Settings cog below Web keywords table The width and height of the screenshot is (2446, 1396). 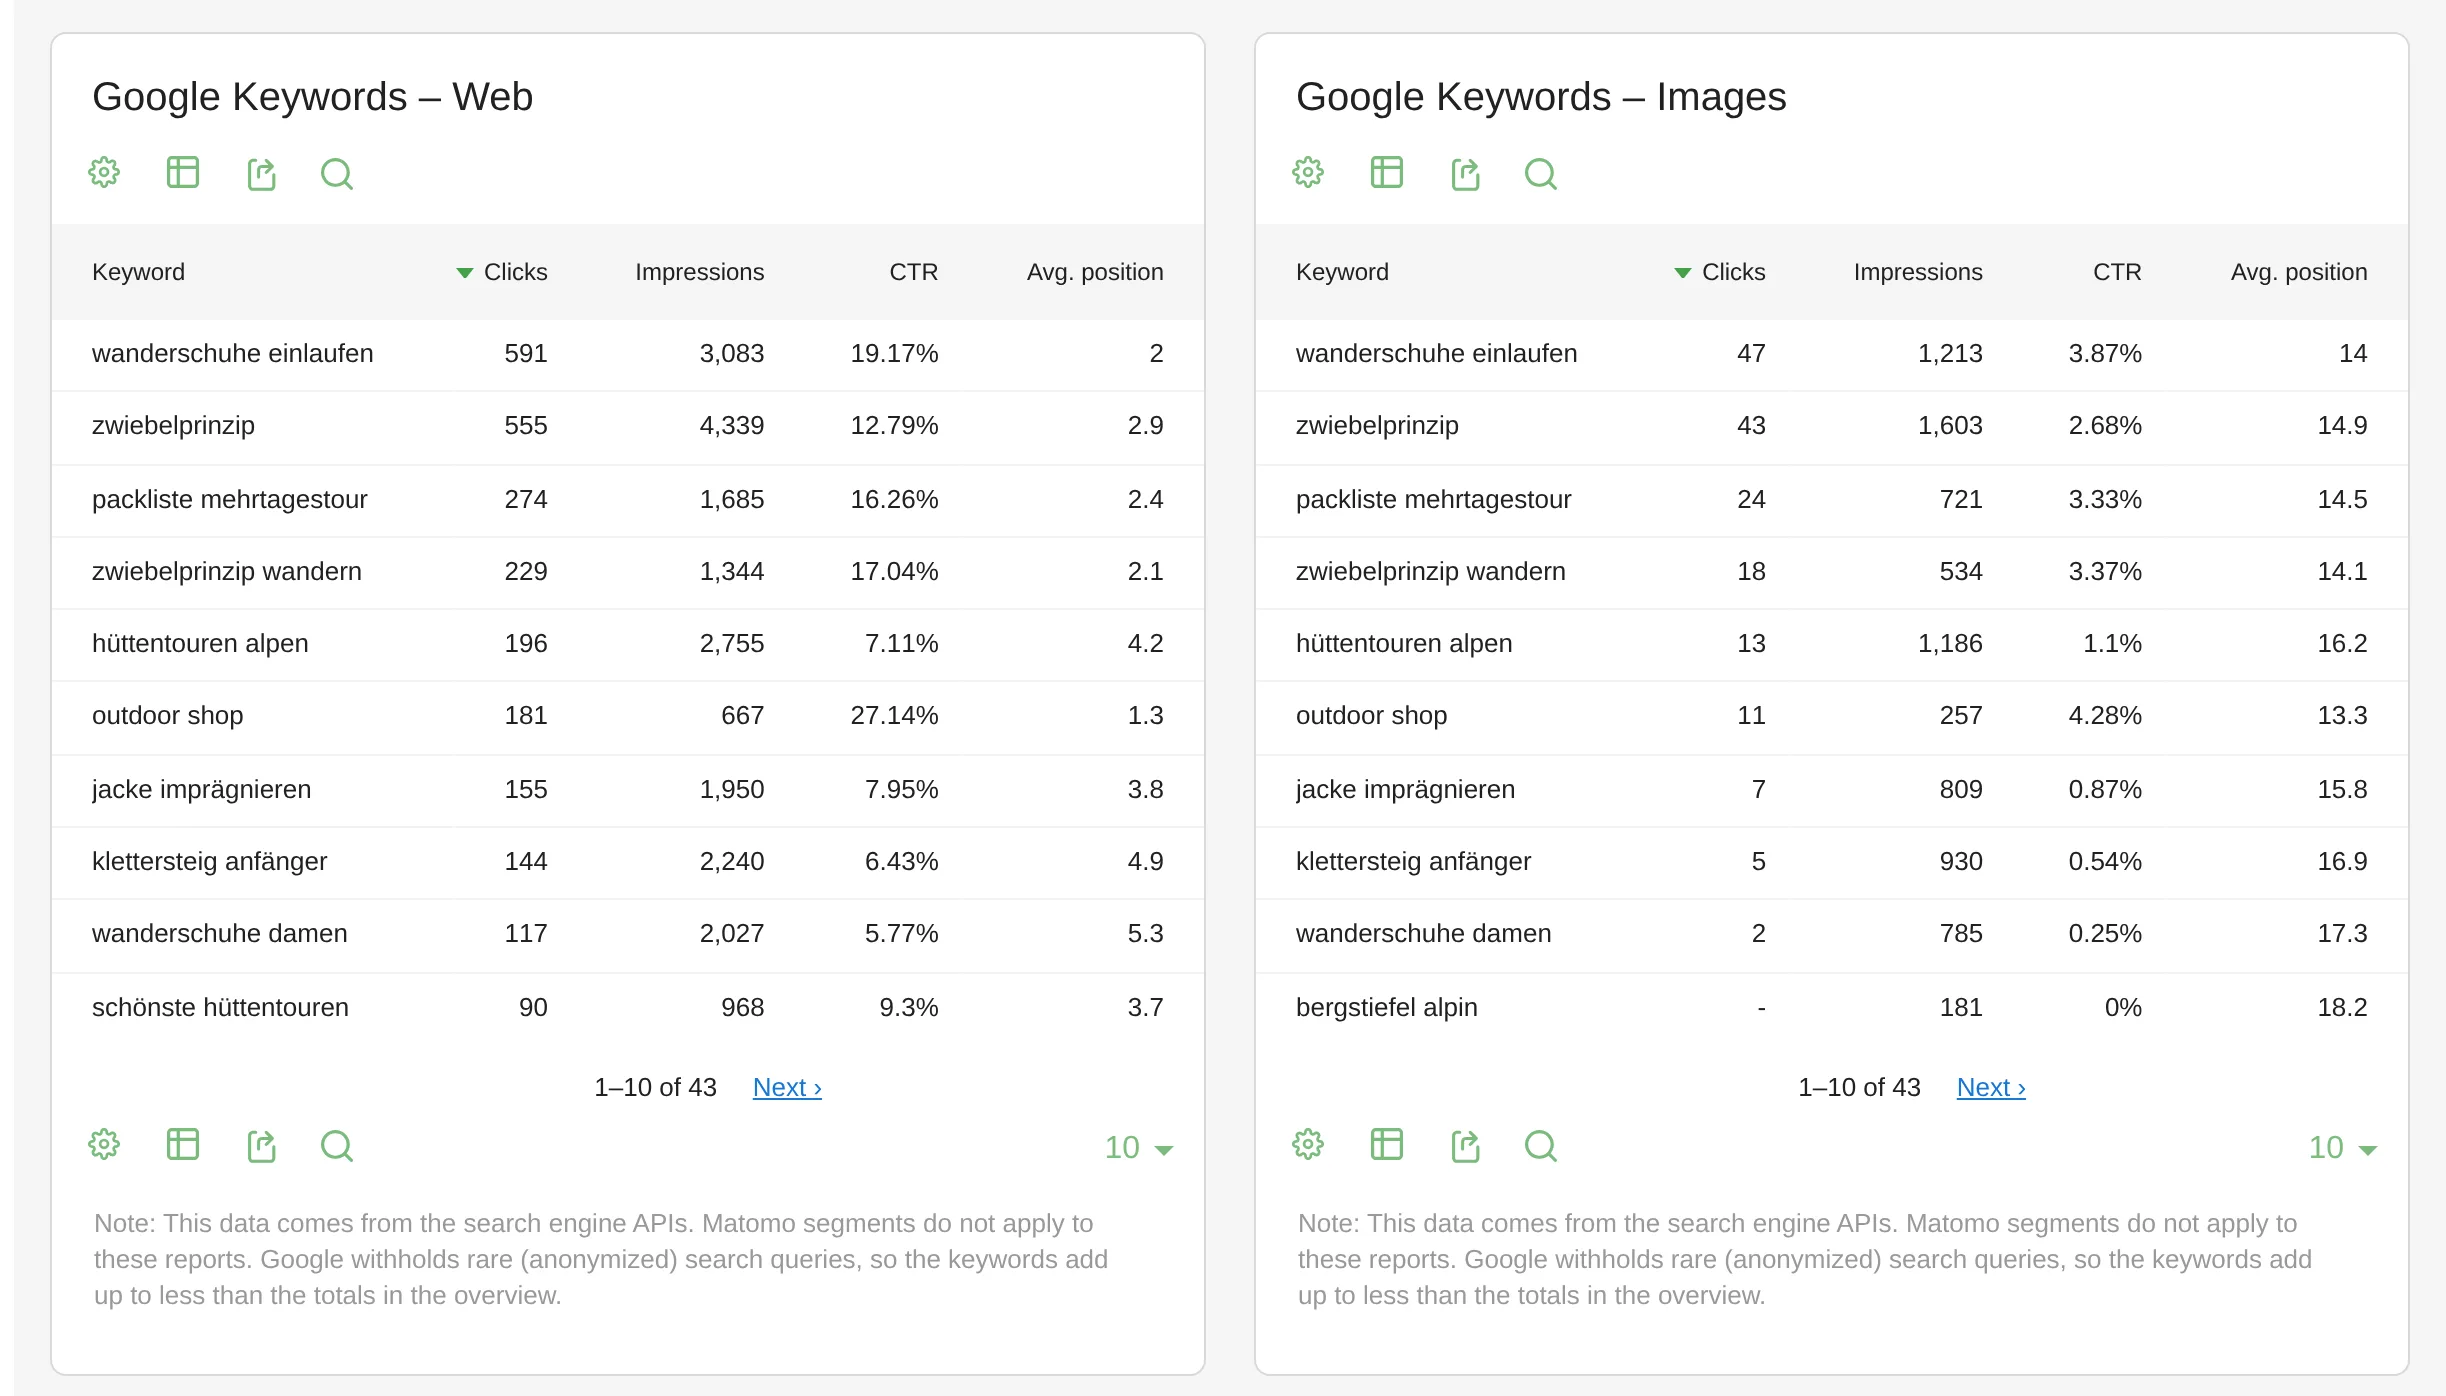104,1145
